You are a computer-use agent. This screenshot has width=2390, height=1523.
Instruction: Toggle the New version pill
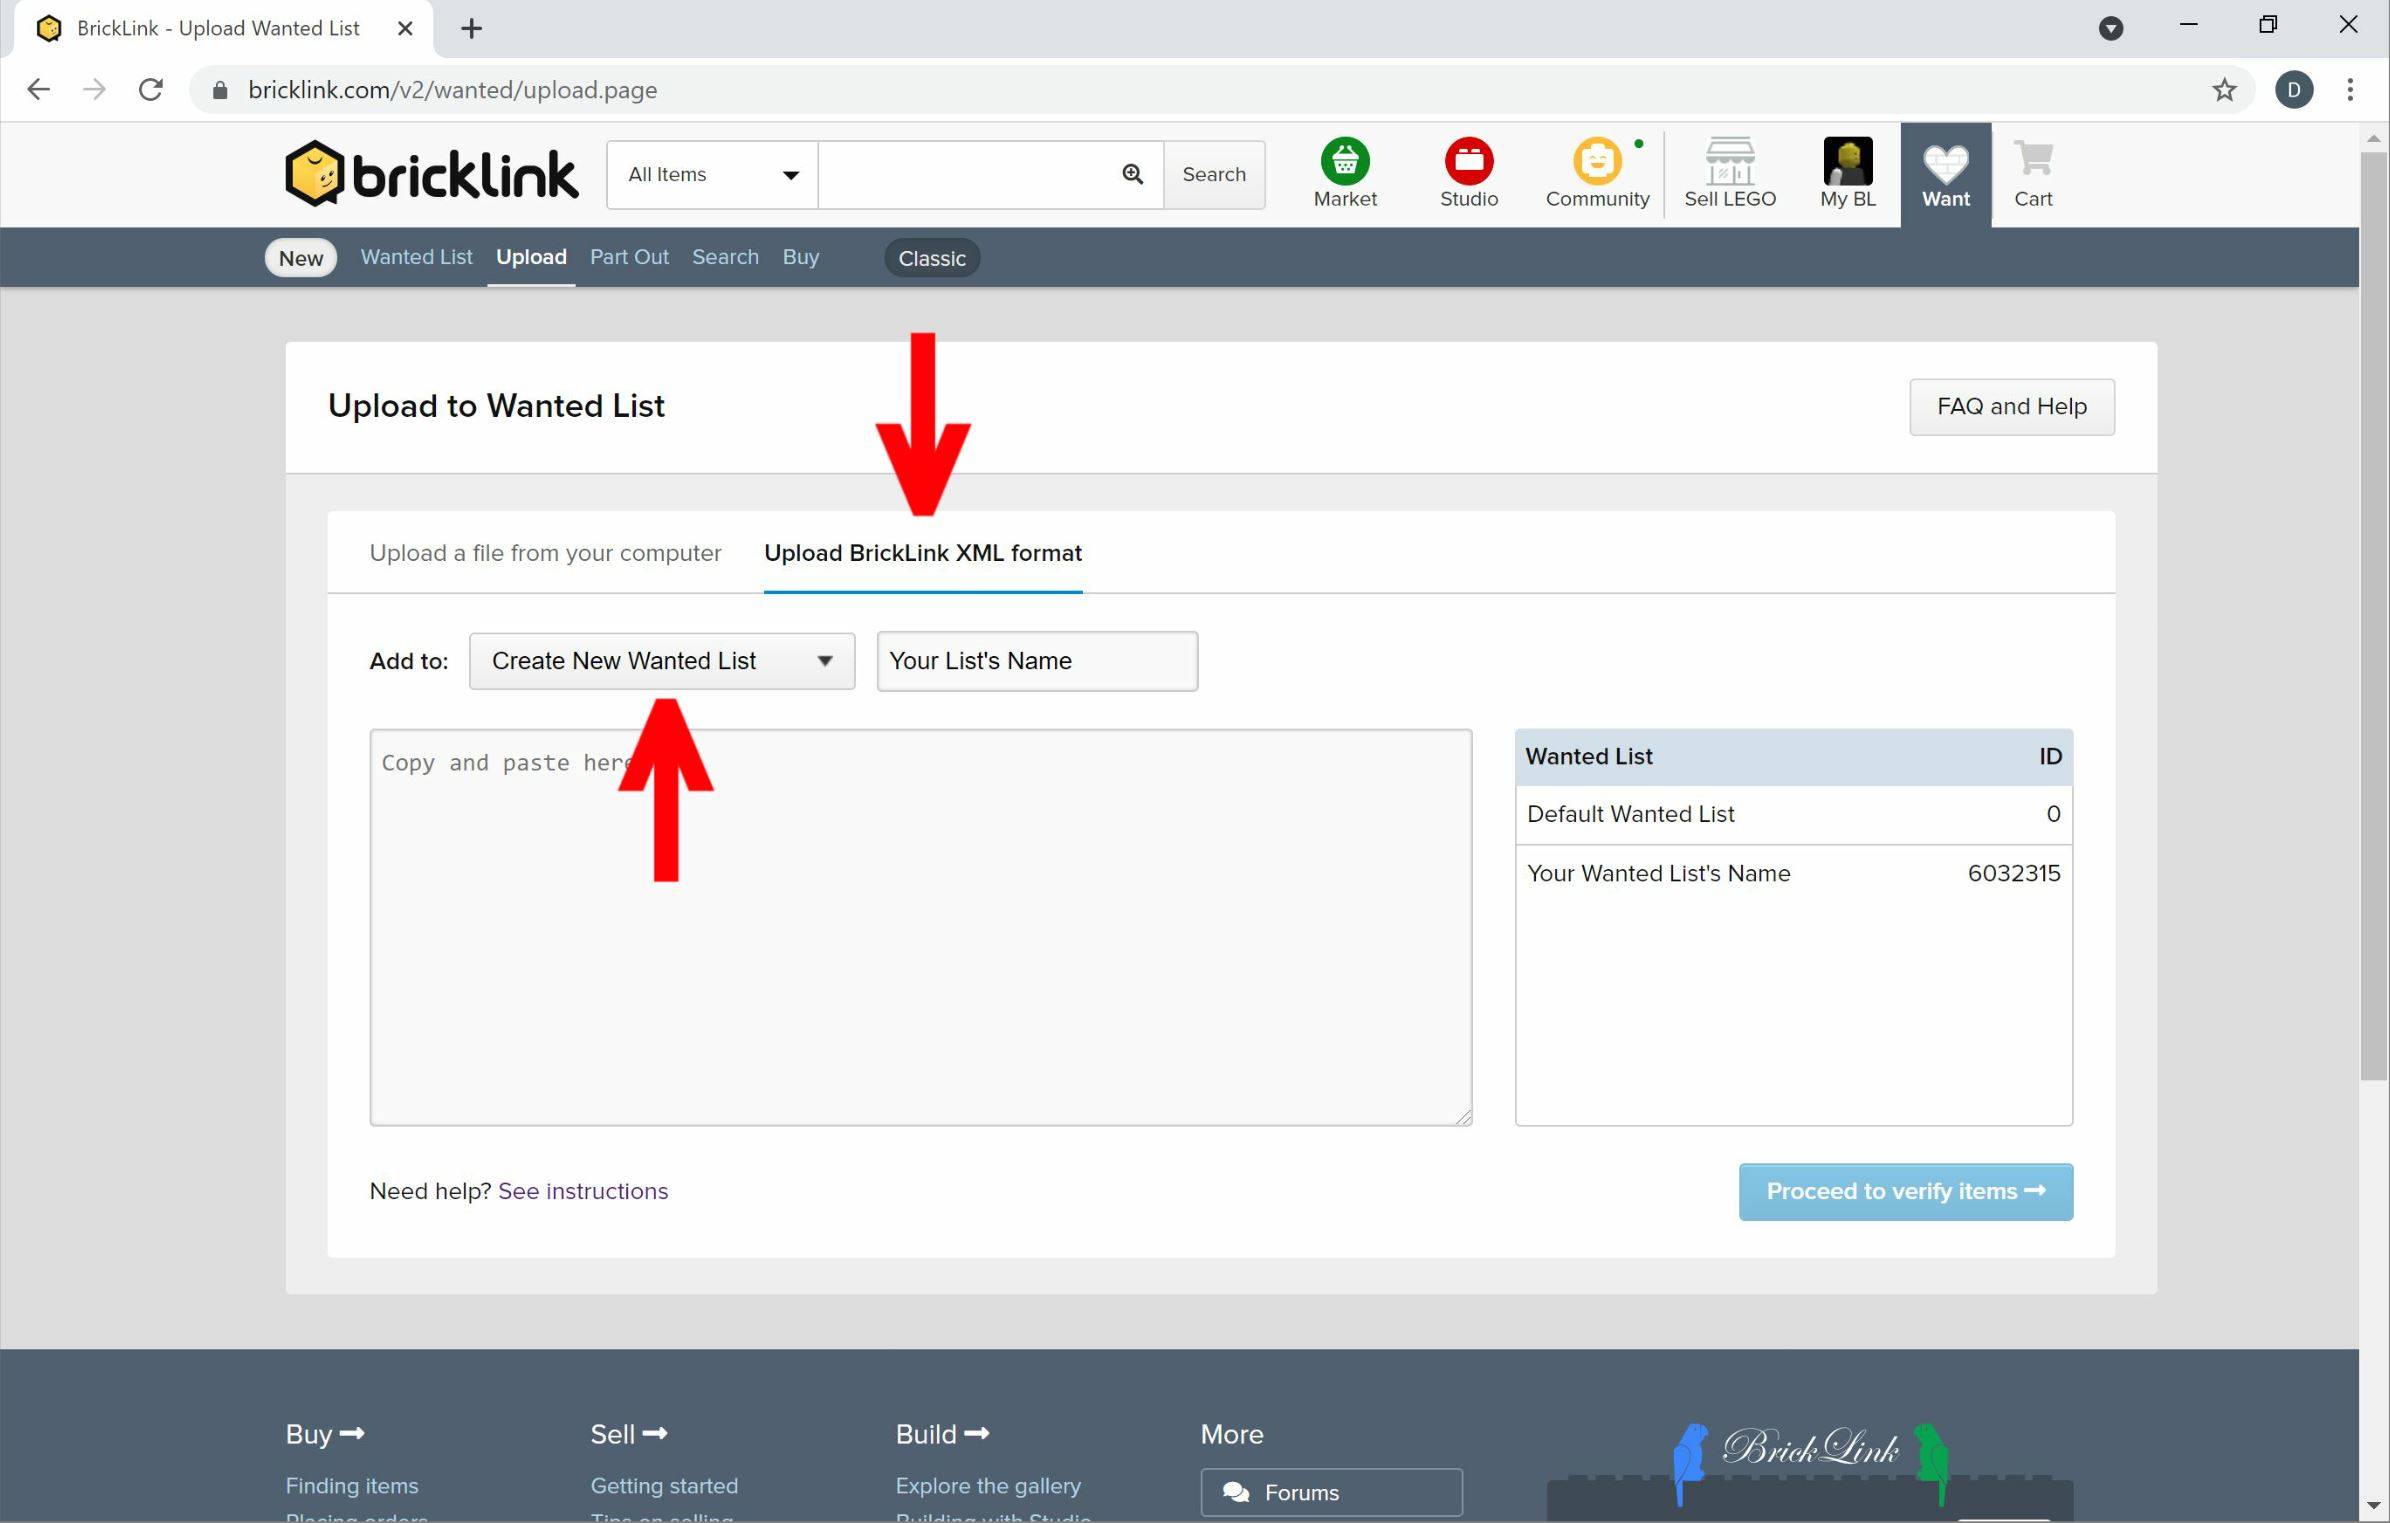301,258
